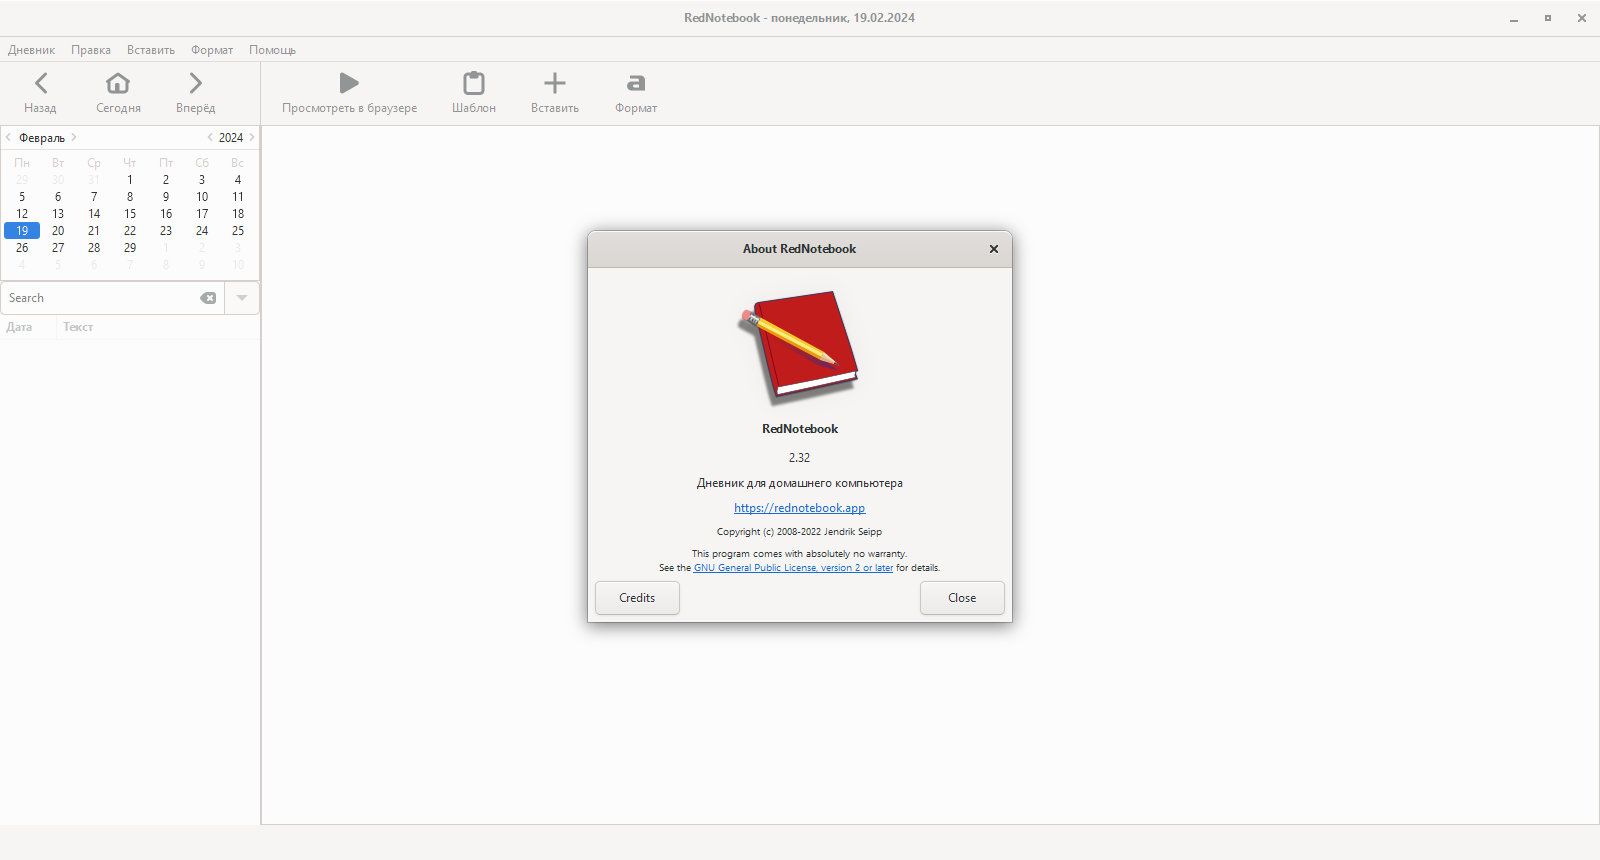Image resolution: width=1600 pixels, height=860 pixels.
Task: Open the Дневник menu
Action: coord(32,50)
